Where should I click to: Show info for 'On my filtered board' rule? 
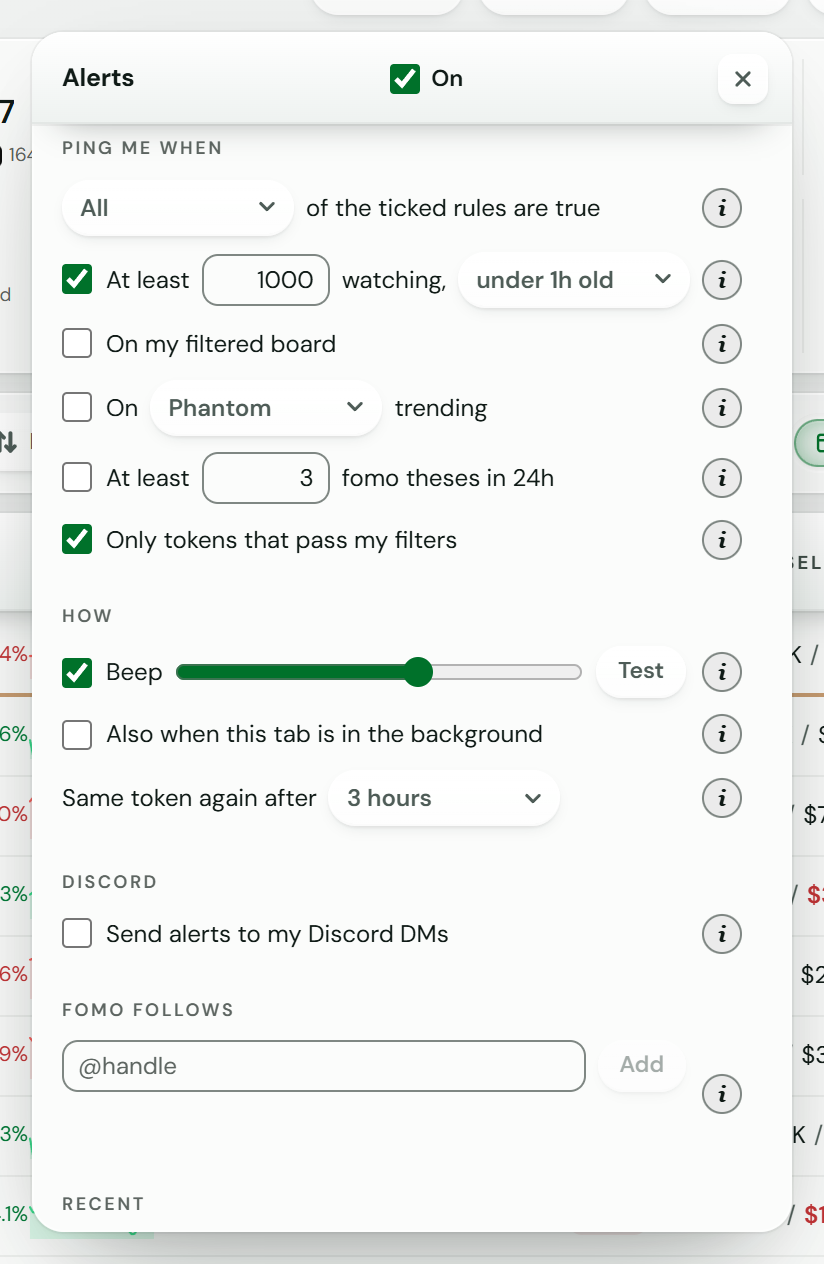722,344
